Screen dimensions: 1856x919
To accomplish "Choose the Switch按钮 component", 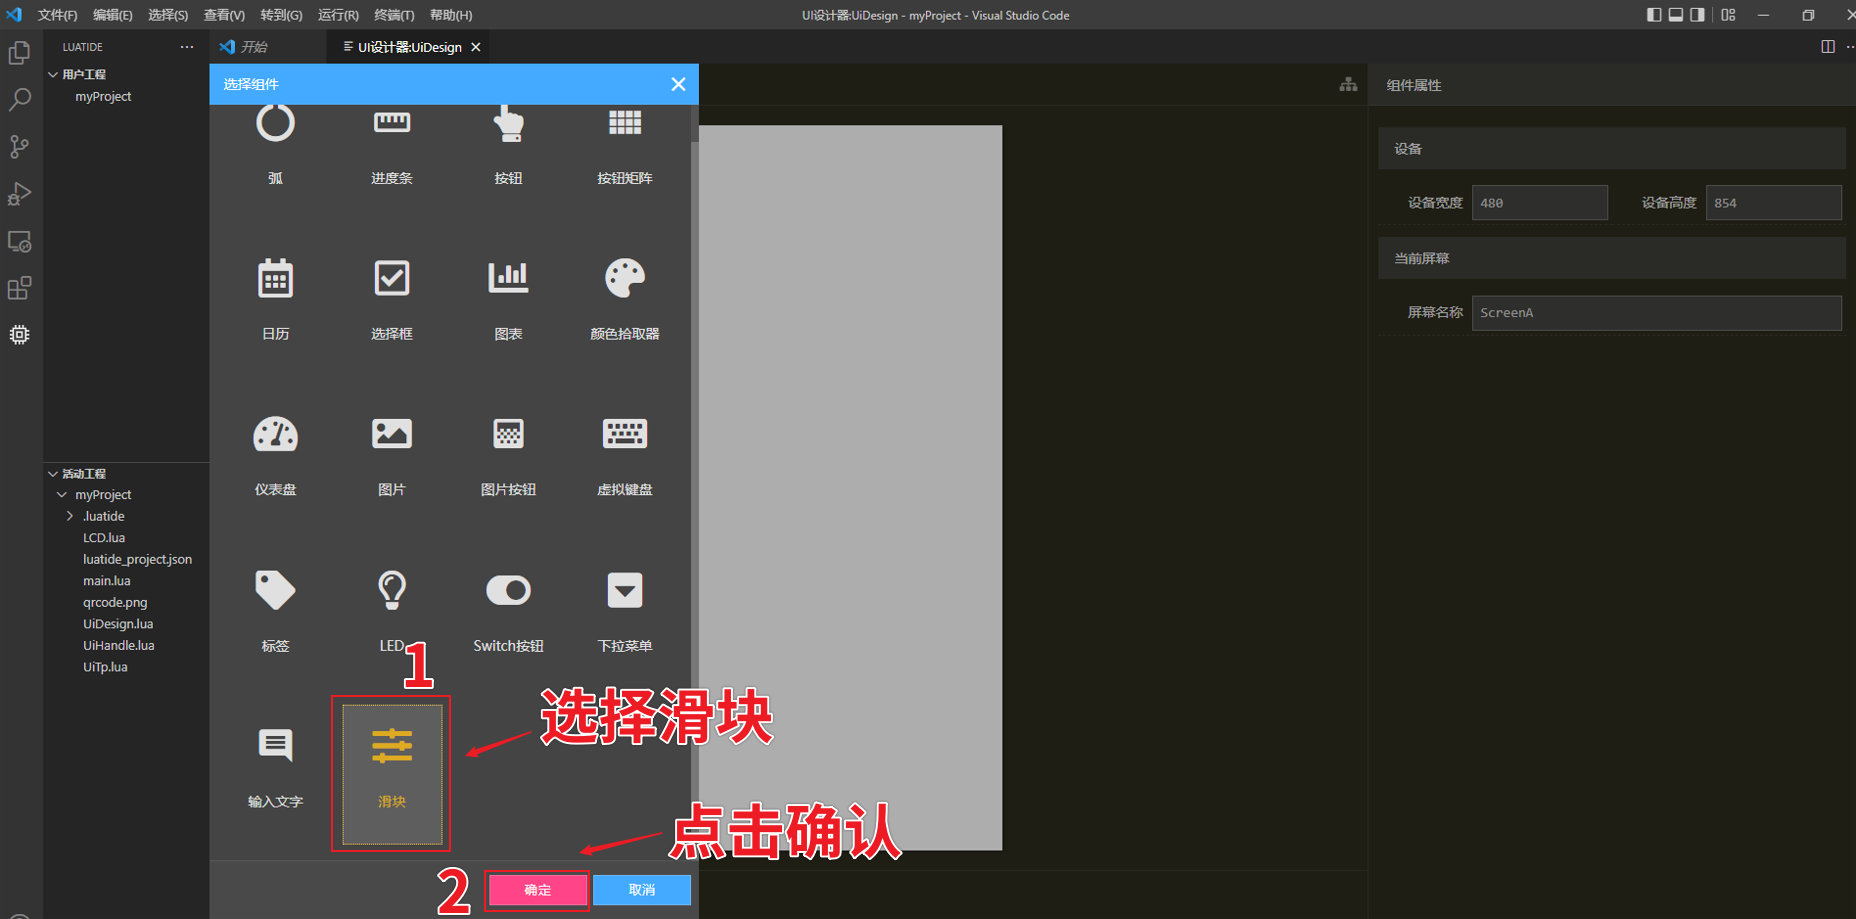I will pos(508,590).
